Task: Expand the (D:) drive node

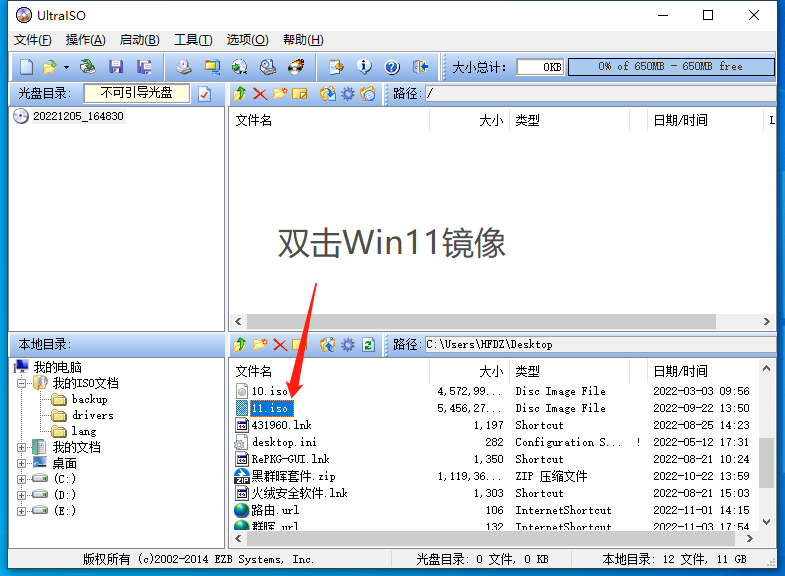Action: (x=22, y=495)
